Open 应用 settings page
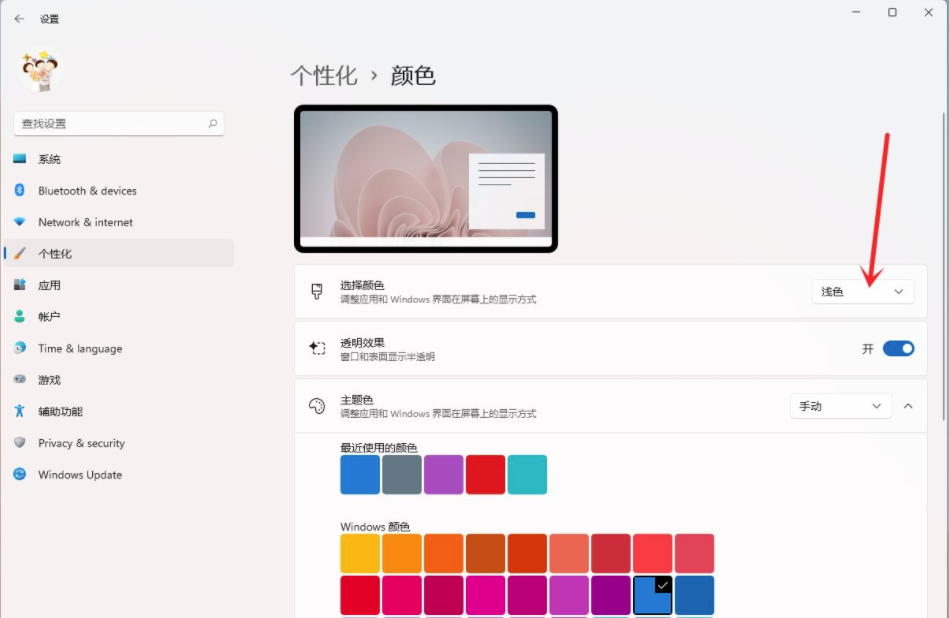This screenshot has height=618, width=949. click(x=119, y=285)
